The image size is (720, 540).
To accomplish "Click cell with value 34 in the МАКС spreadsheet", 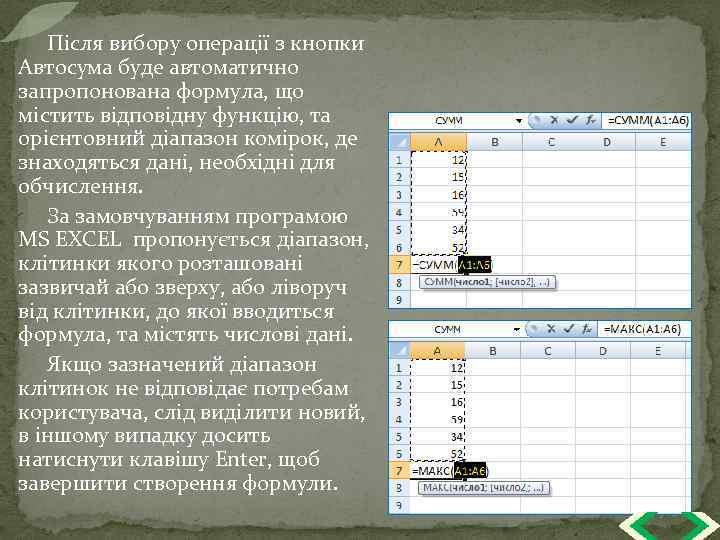I will click(x=438, y=436).
